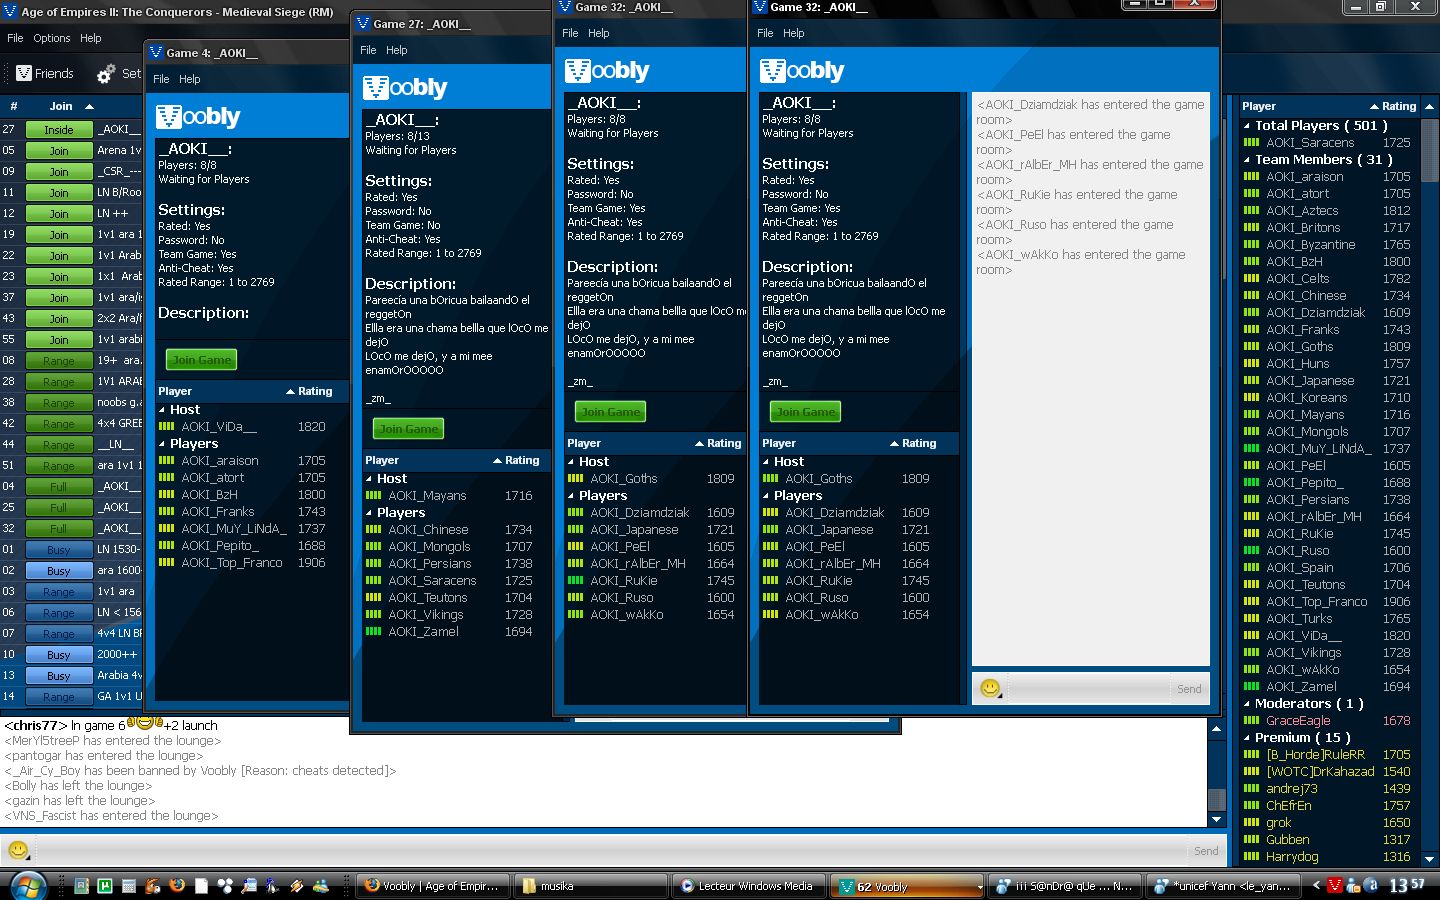
Task: Open the Help menu in the Game 4 window
Action: pyautogui.click(x=189, y=79)
